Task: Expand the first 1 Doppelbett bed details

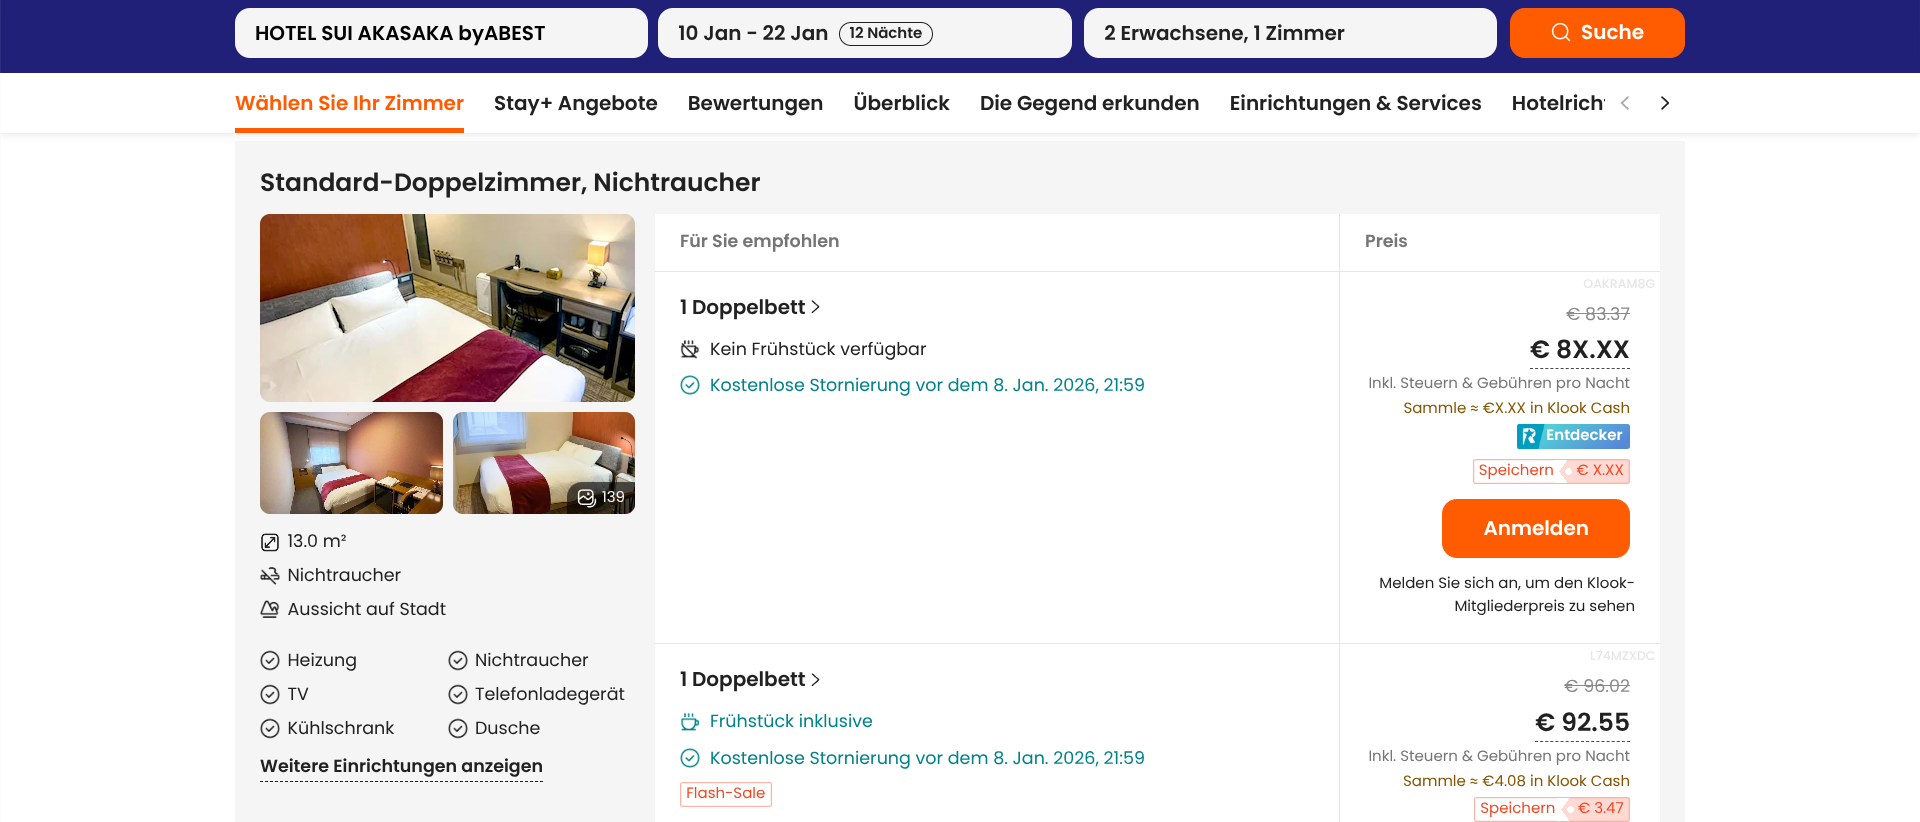Action: [750, 308]
